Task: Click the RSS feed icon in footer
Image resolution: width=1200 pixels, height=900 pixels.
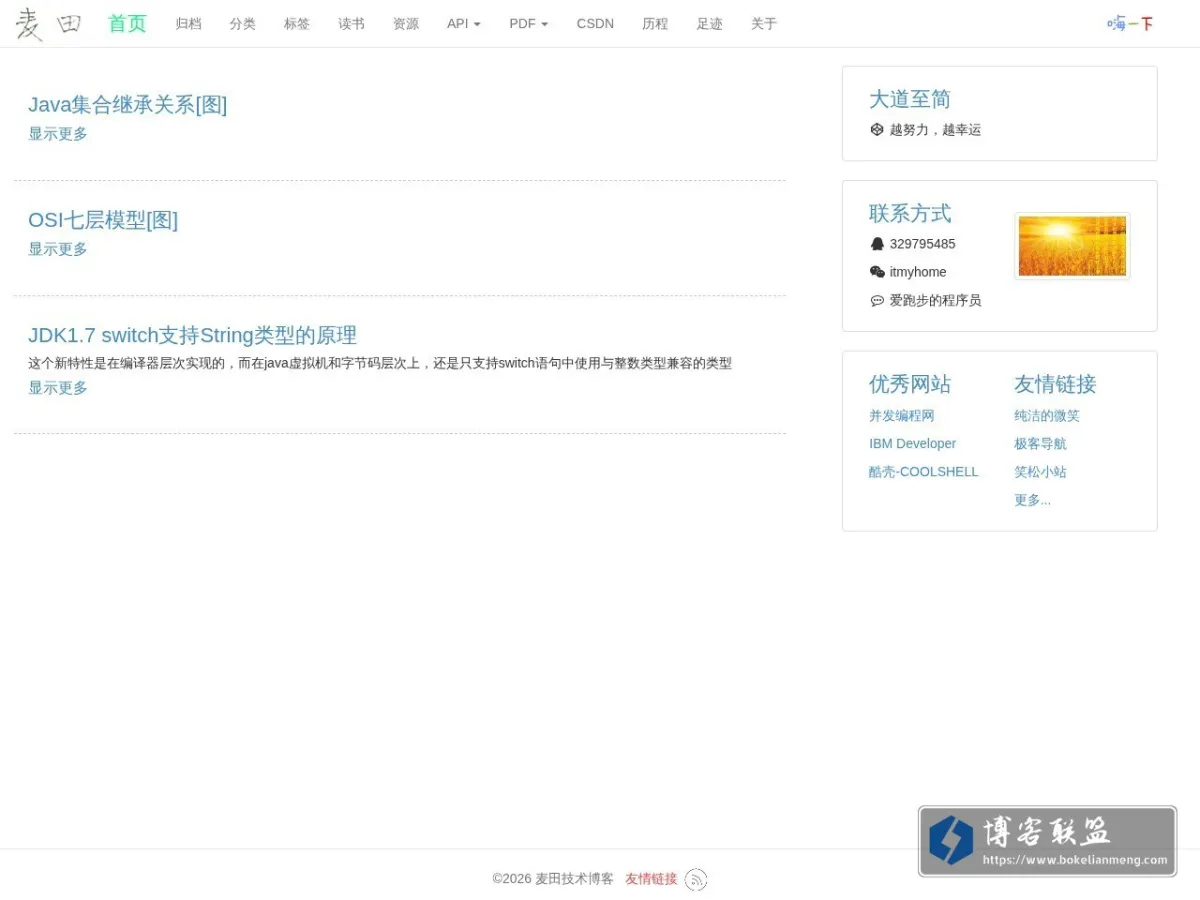Action: point(696,879)
